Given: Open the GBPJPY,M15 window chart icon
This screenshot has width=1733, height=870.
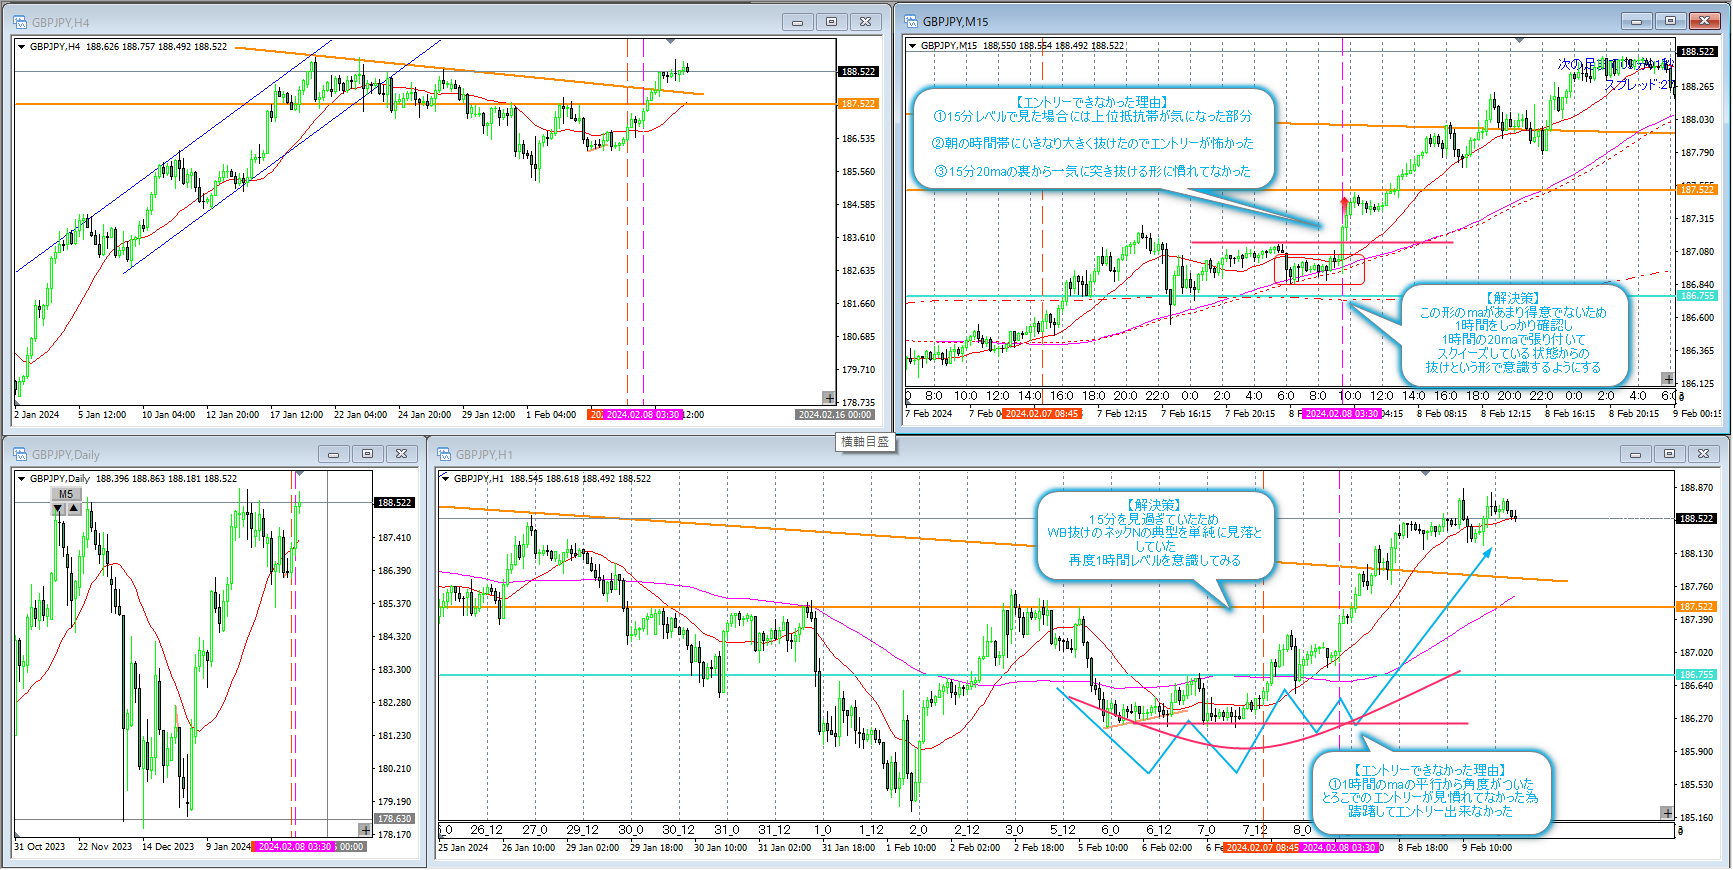Looking at the screenshot, I should [x=911, y=21].
